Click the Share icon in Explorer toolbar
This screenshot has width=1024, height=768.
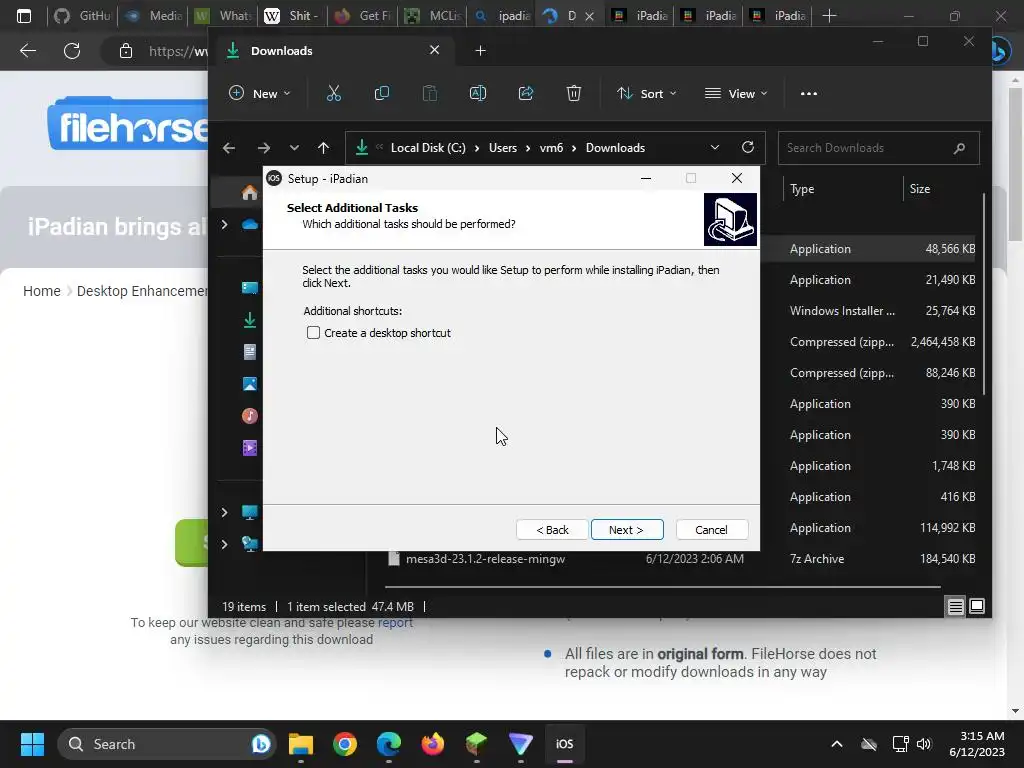coord(526,93)
